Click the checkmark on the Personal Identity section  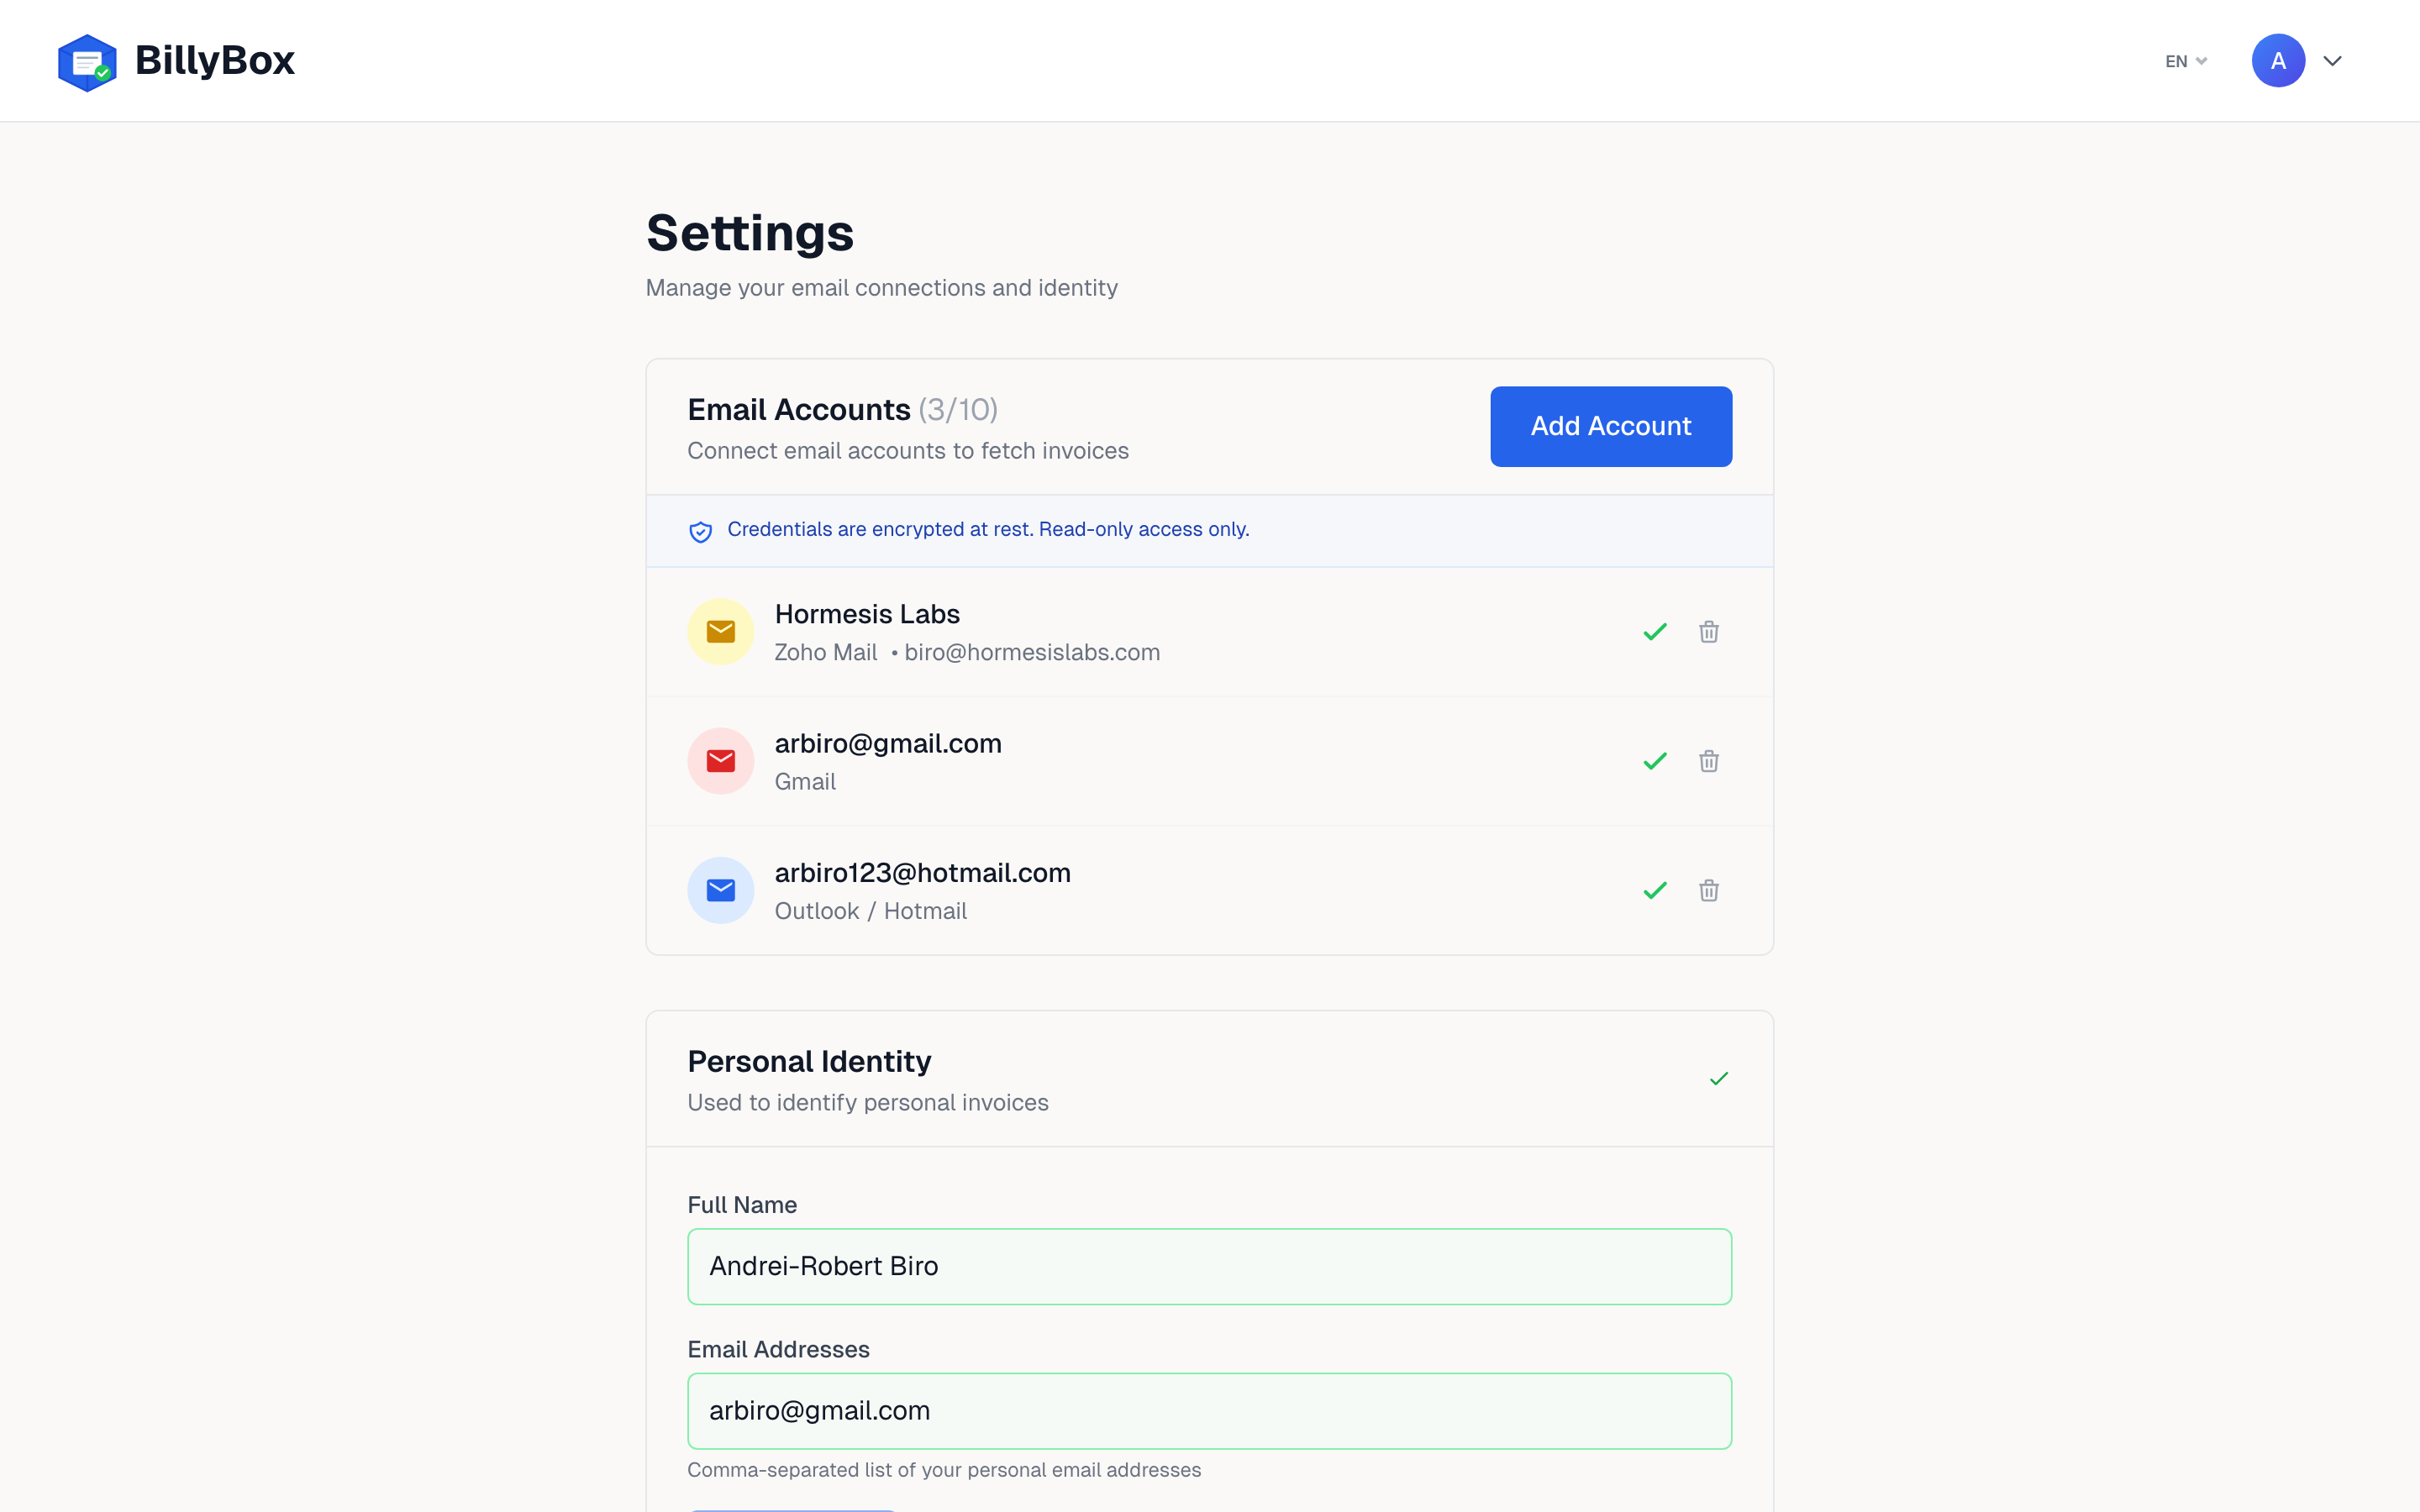pyautogui.click(x=1718, y=1078)
